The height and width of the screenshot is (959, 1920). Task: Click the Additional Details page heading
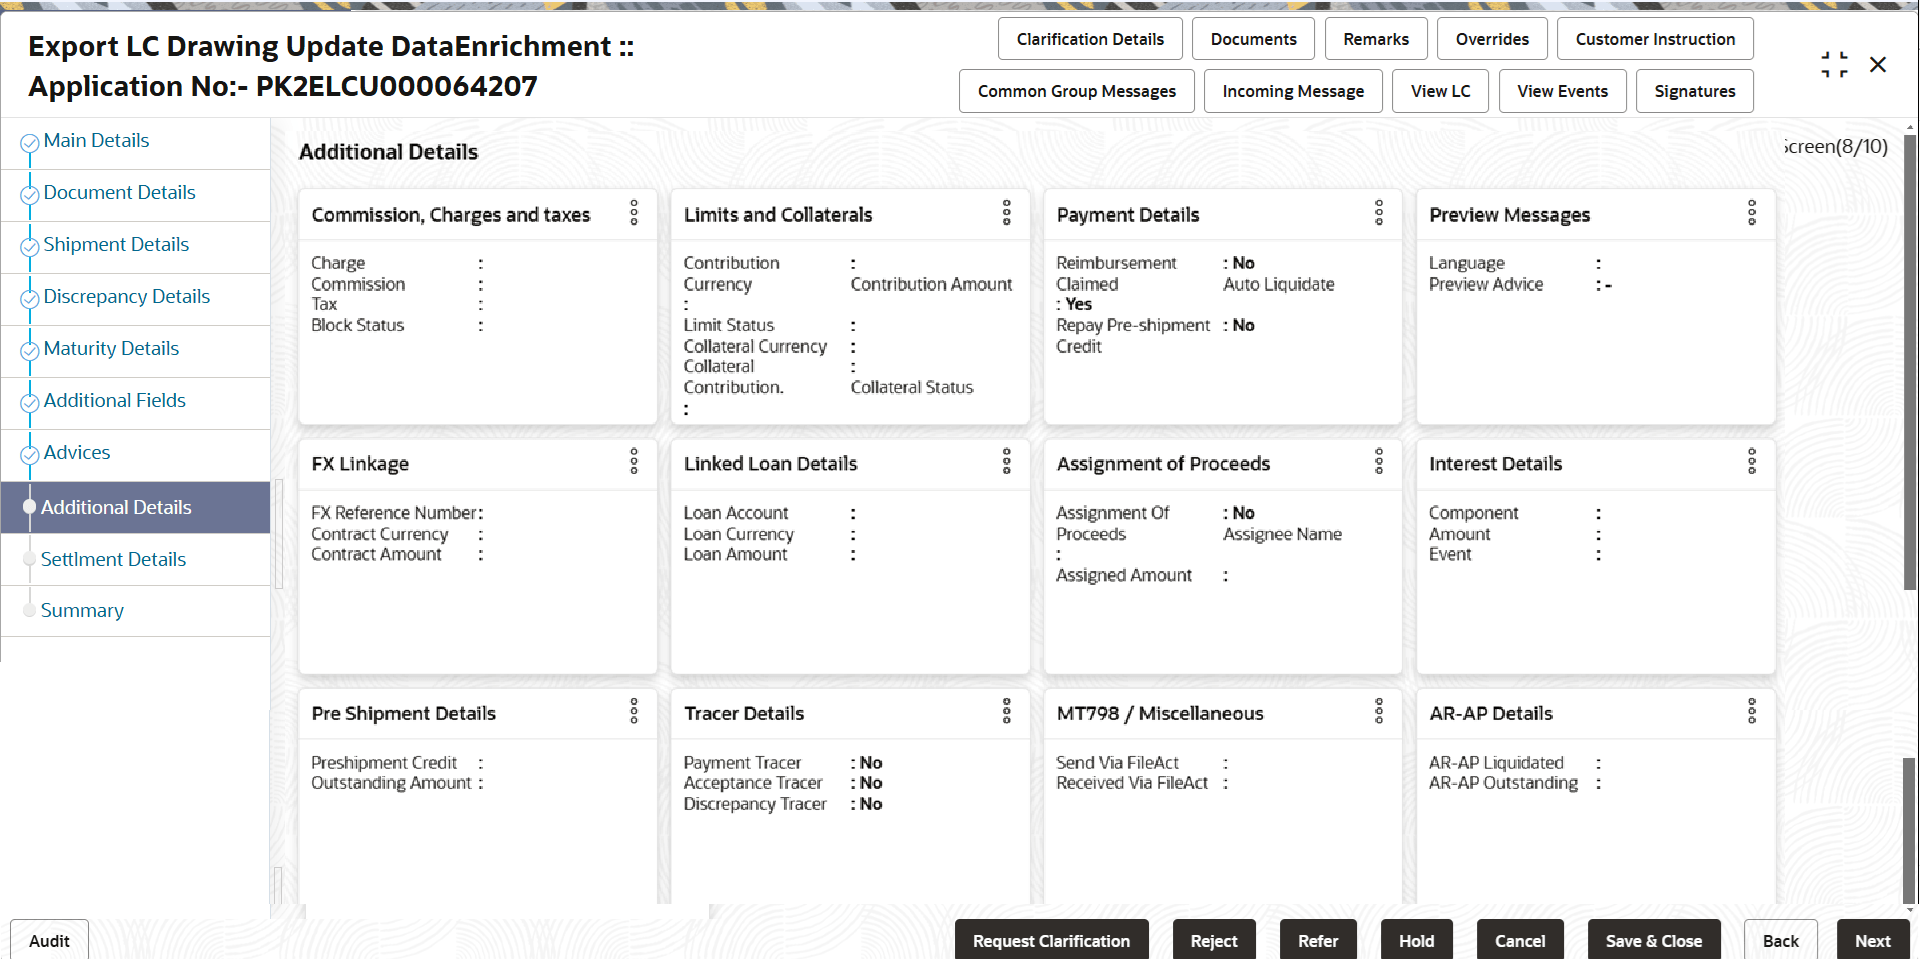click(x=388, y=152)
